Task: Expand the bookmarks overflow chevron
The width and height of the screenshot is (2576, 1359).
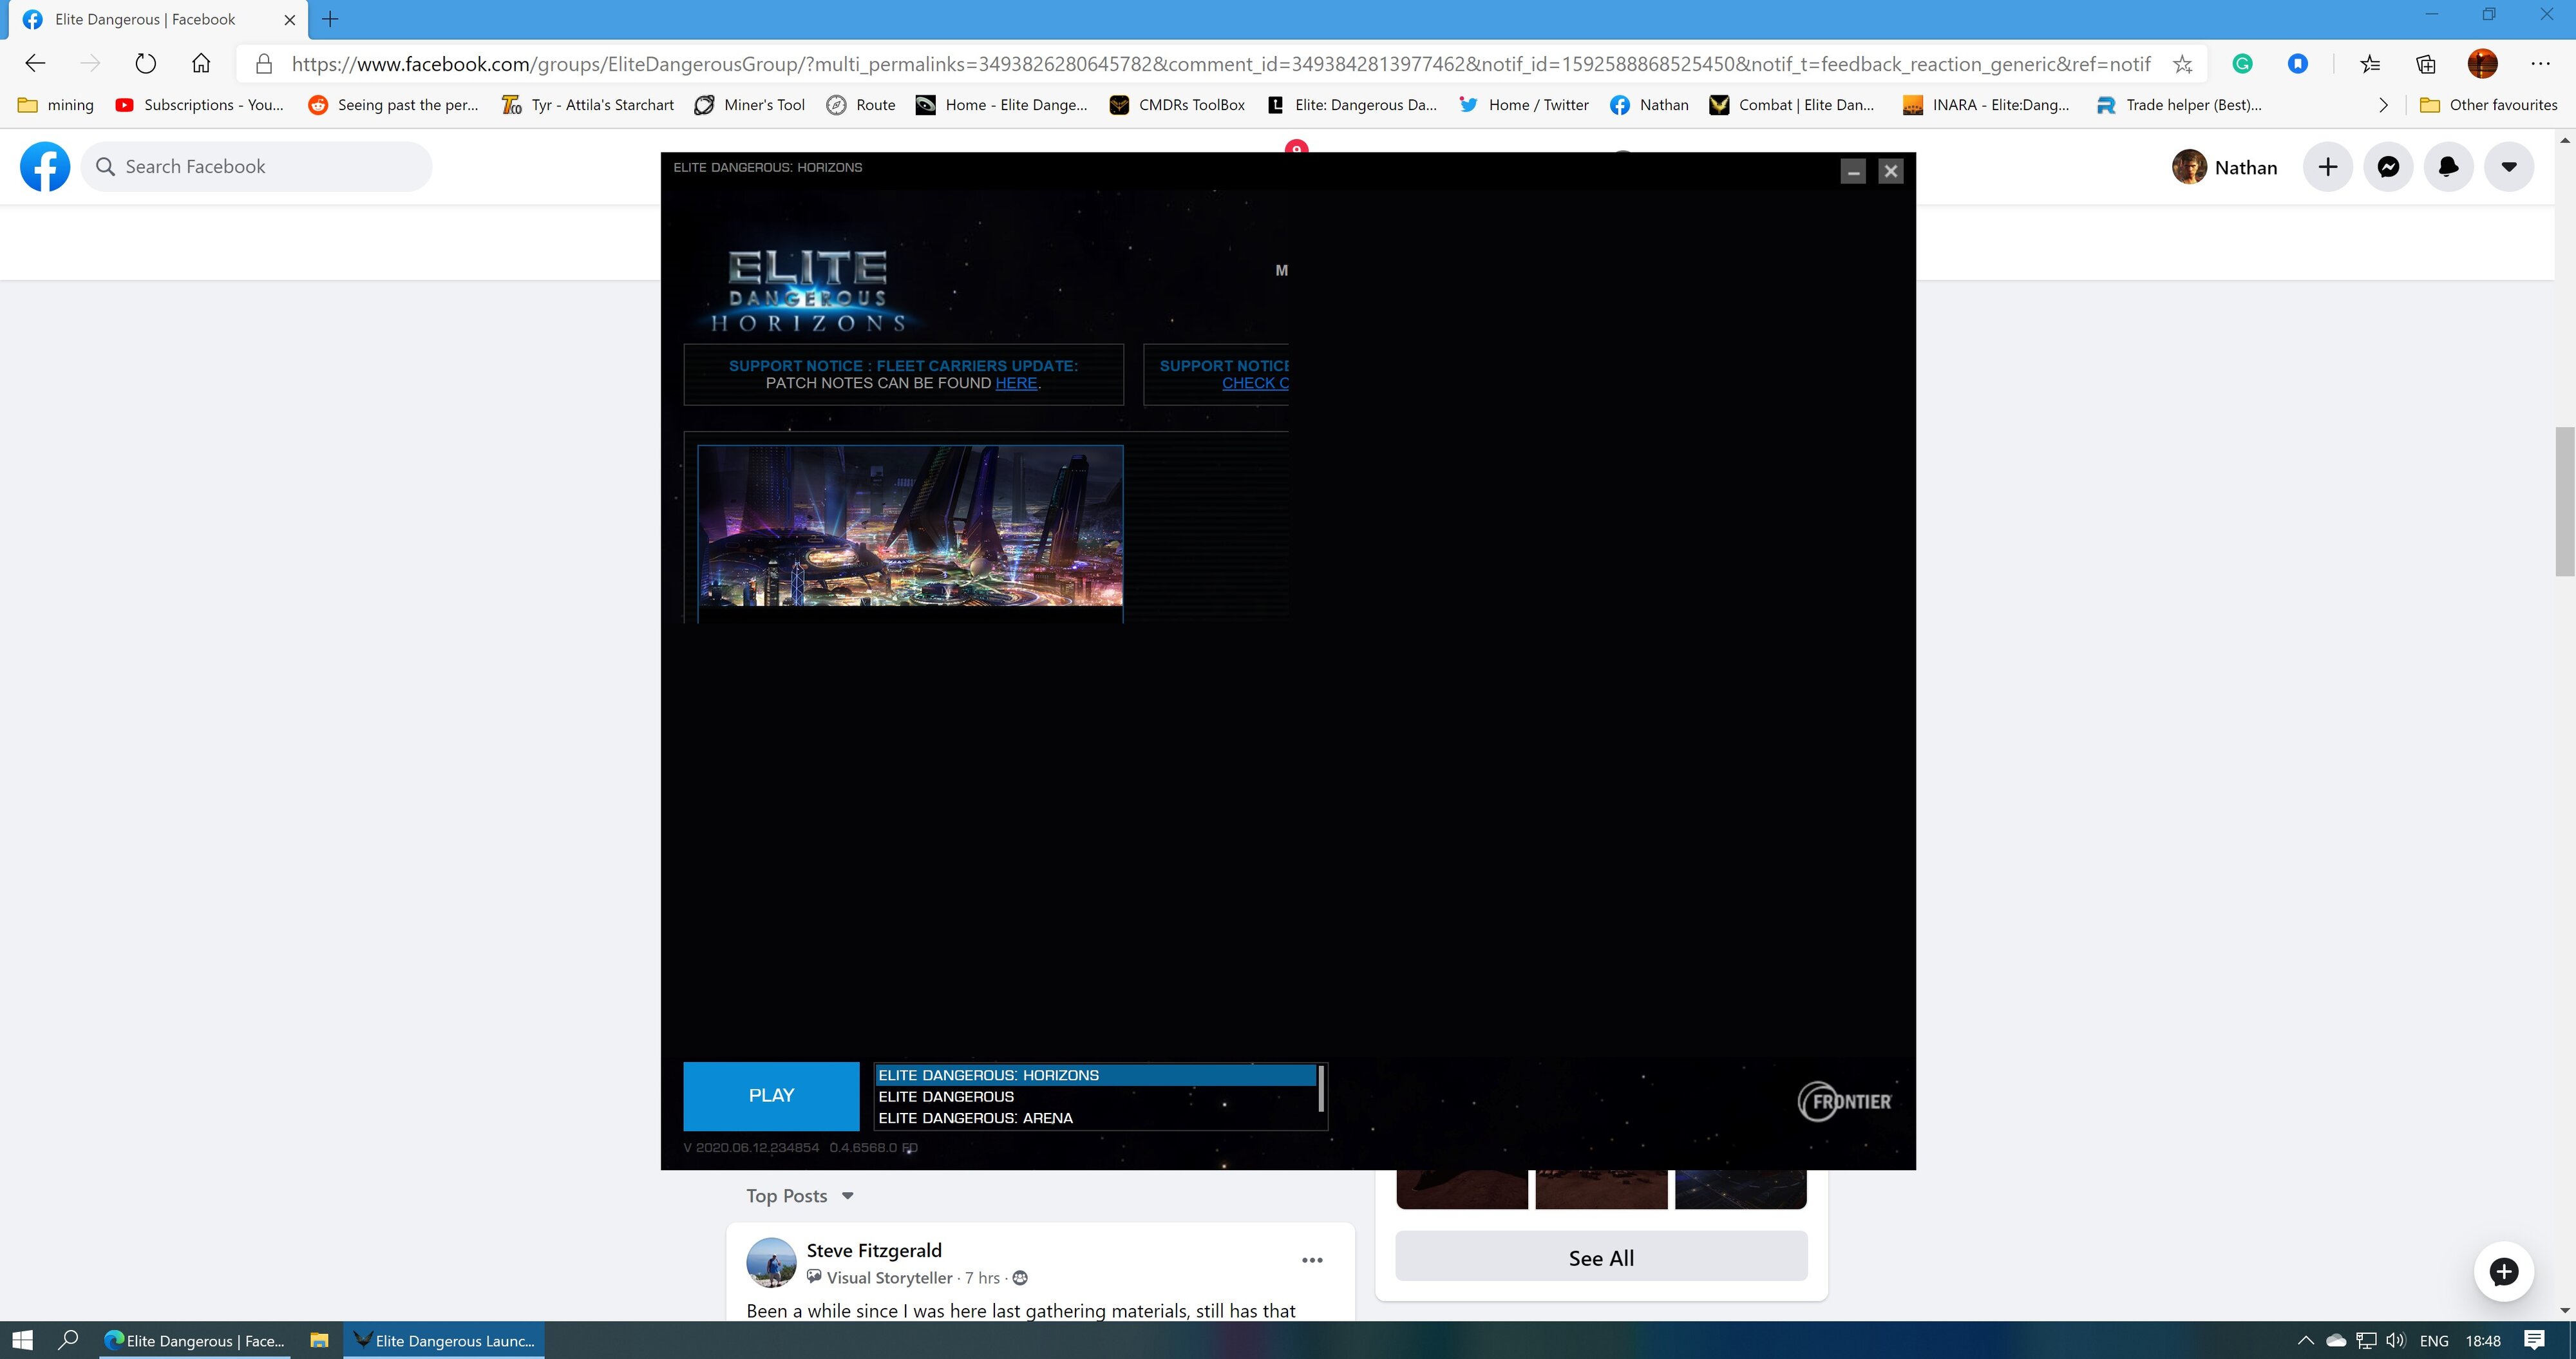Action: coord(2383,105)
